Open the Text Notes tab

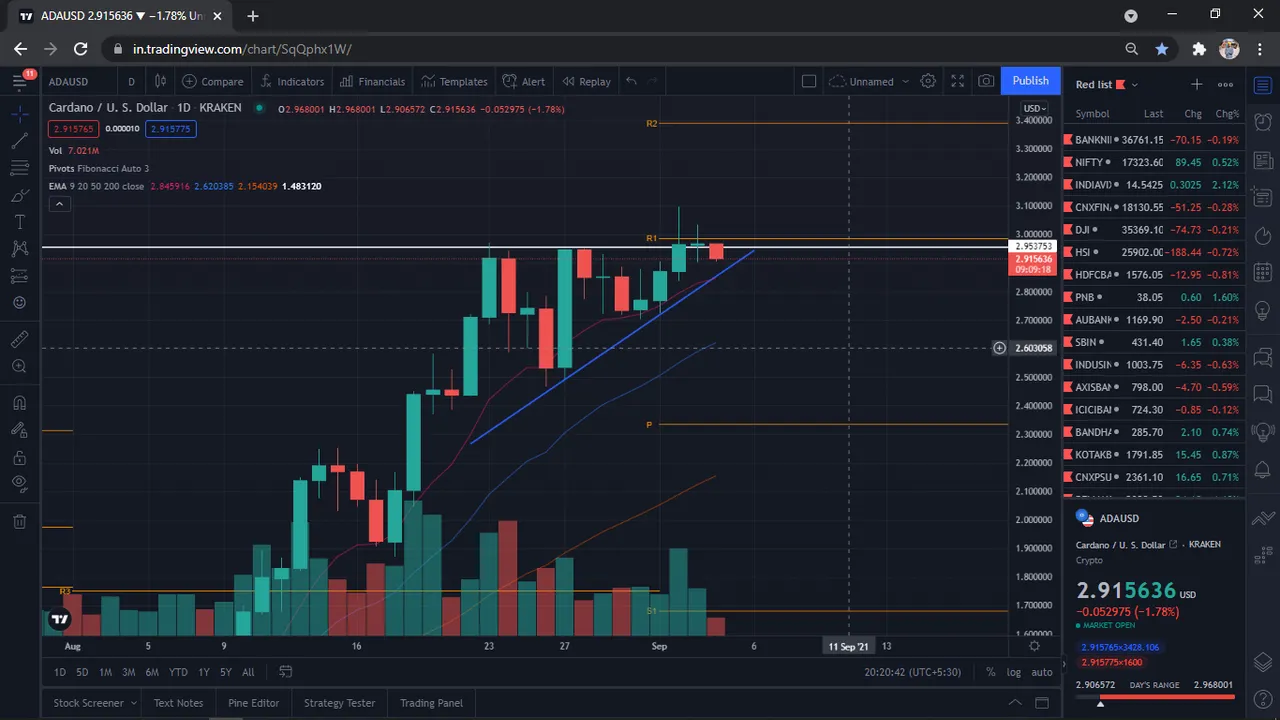click(178, 703)
